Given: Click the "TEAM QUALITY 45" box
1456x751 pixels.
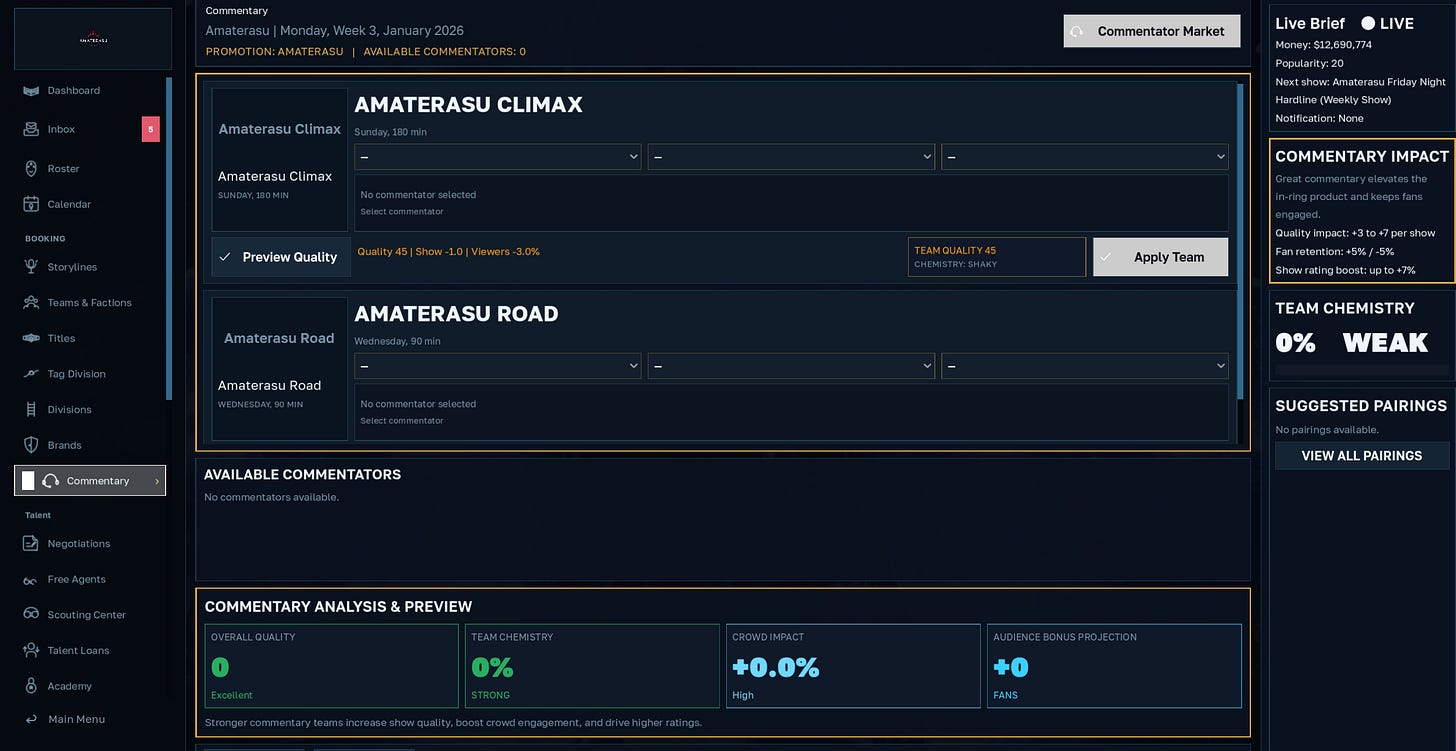Looking at the screenshot, I should pos(997,257).
